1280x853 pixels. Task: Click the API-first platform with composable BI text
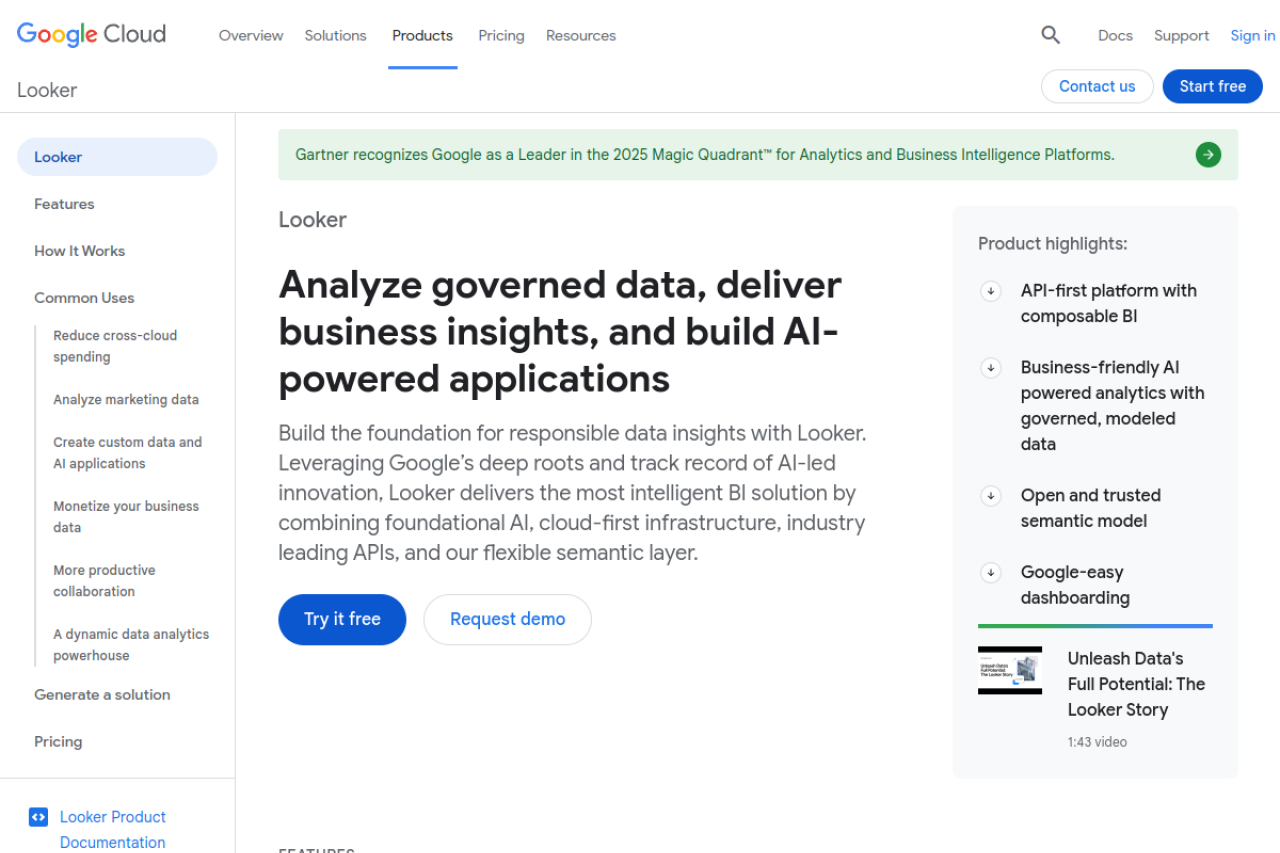(1109, 304)
